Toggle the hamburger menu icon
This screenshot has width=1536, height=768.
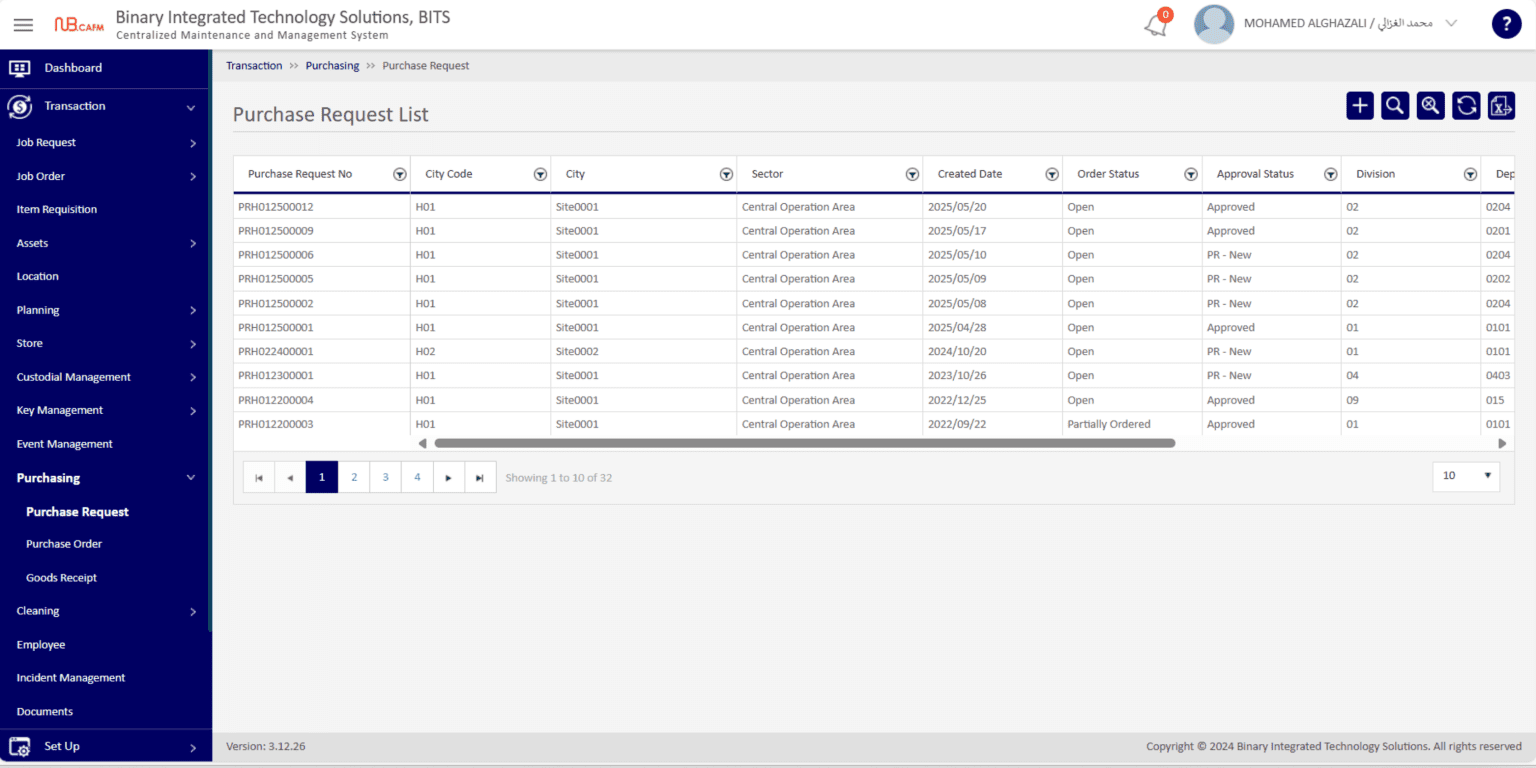pyautogui.click(x=23, y=25)
